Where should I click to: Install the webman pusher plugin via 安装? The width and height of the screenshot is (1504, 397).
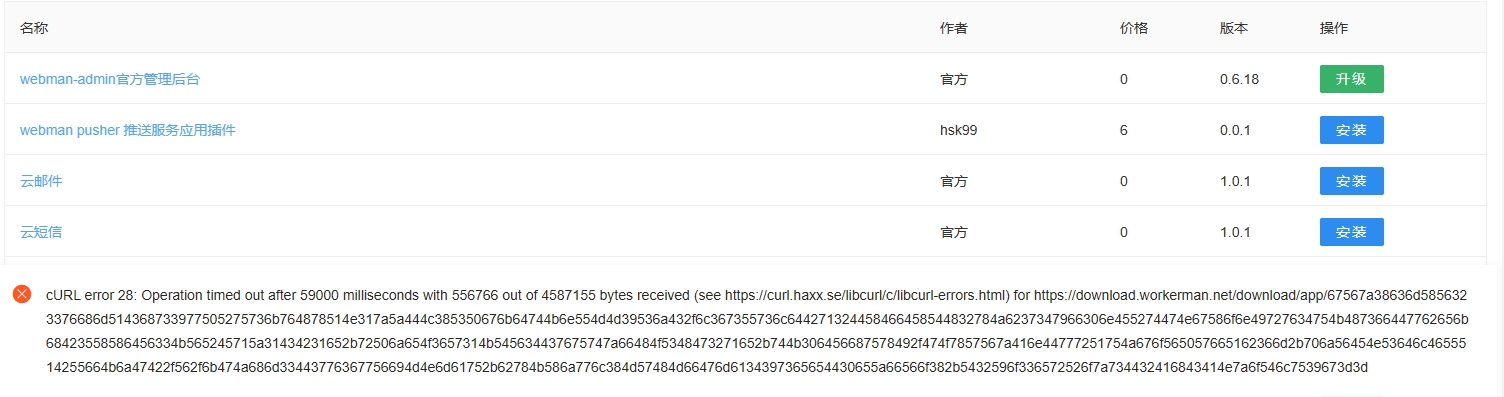pos(1351,130)
